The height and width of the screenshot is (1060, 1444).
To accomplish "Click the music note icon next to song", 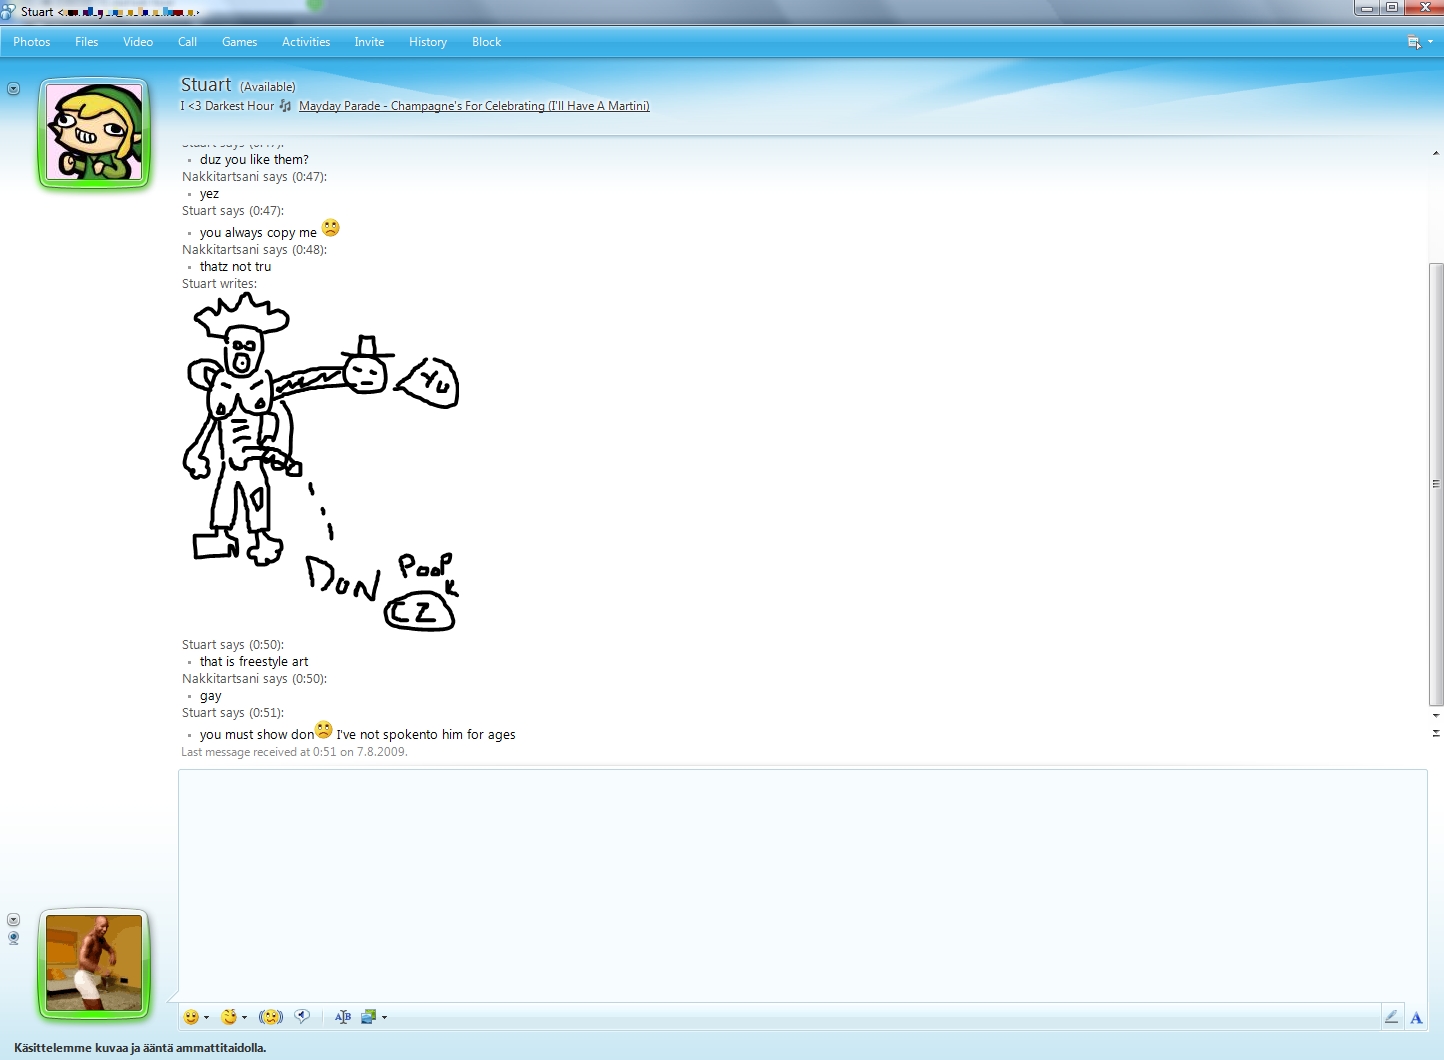I will [286, 106].
